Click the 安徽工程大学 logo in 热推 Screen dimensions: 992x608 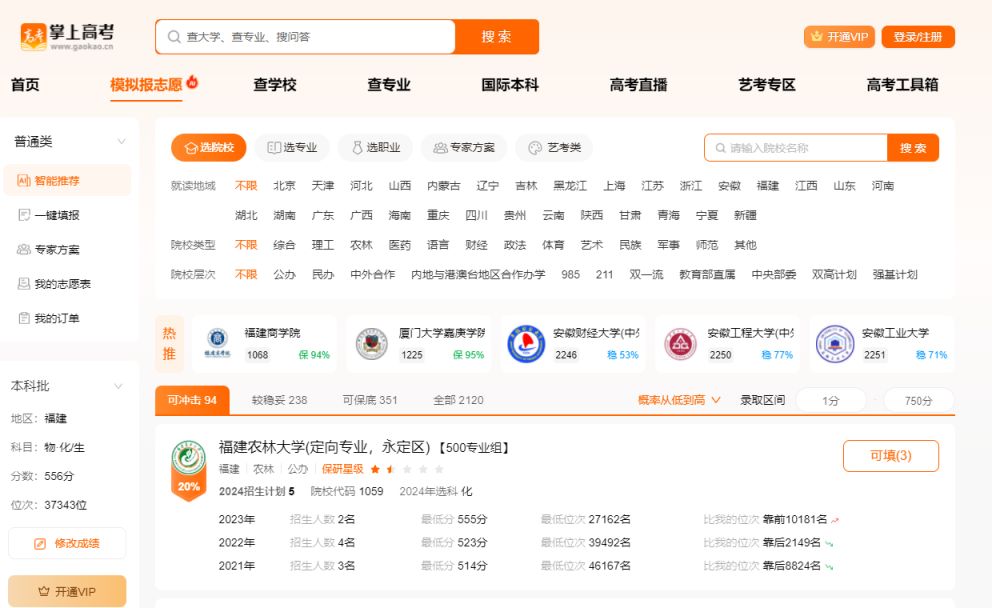coord(680,344)
